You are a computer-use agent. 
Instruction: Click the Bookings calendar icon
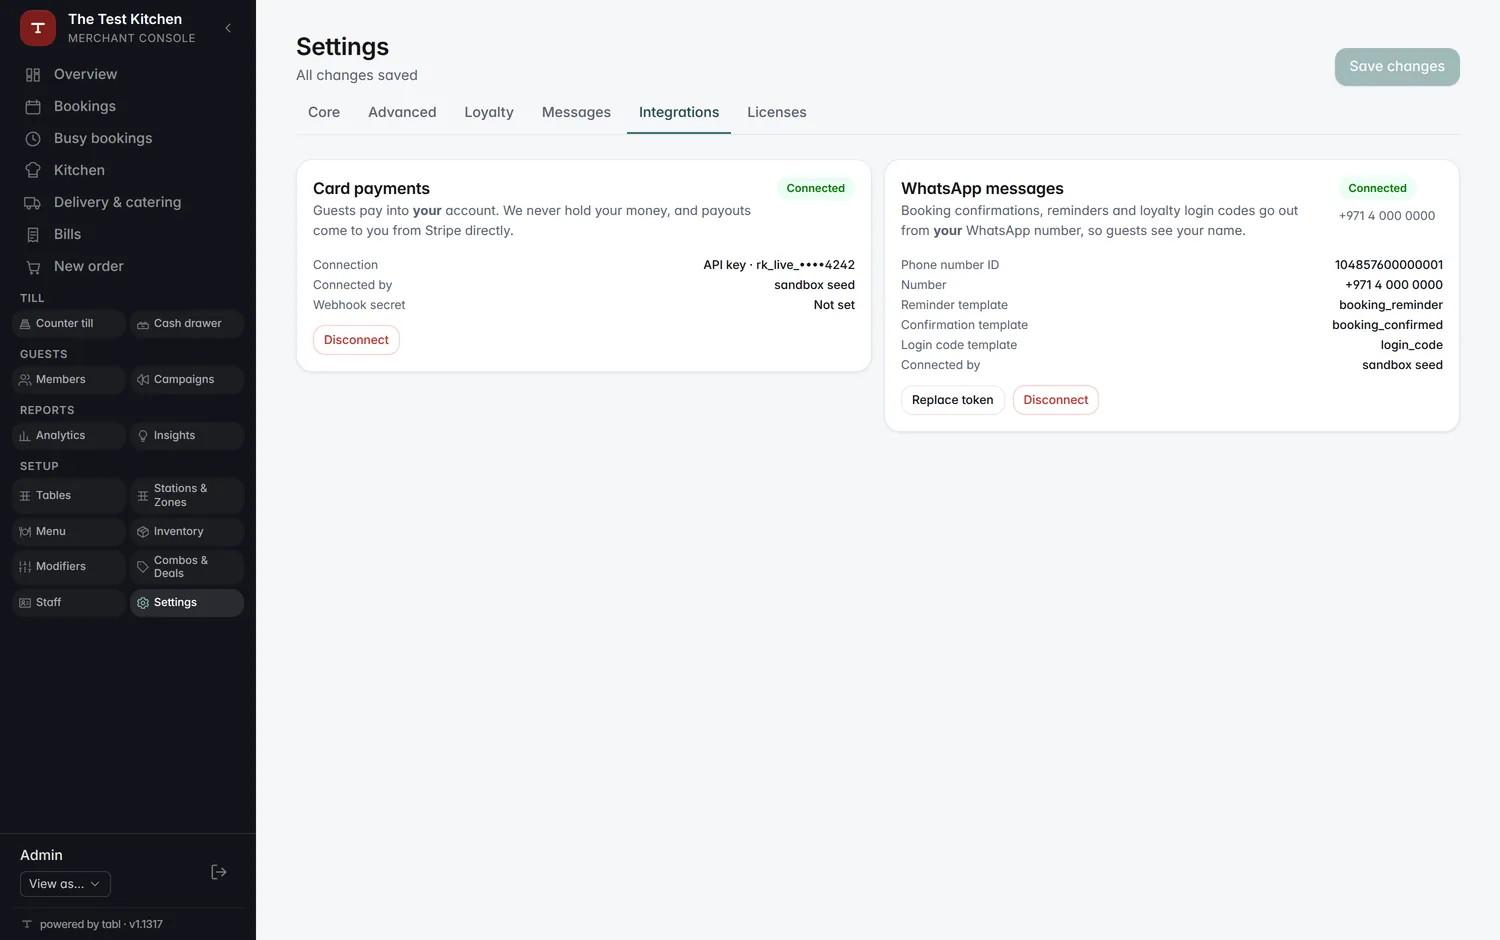(33, 107)
